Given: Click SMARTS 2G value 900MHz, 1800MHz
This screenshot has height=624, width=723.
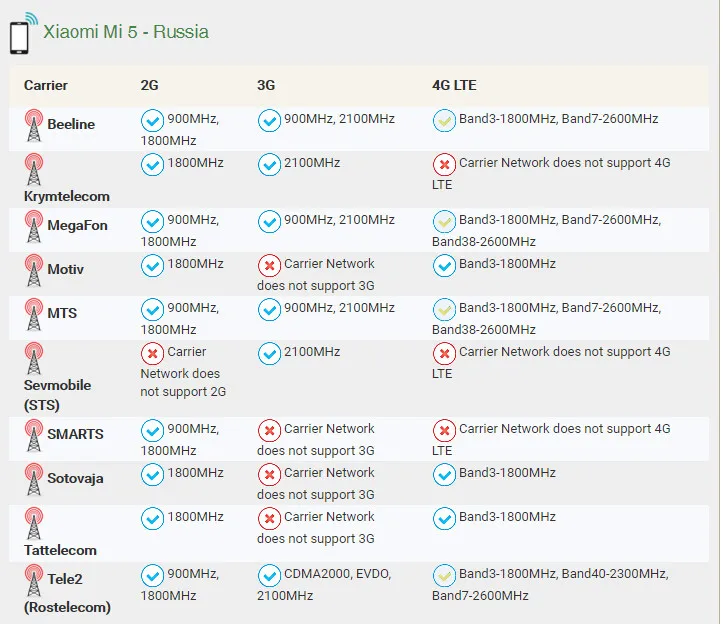Looking at the screenshot, I should 180,440.
